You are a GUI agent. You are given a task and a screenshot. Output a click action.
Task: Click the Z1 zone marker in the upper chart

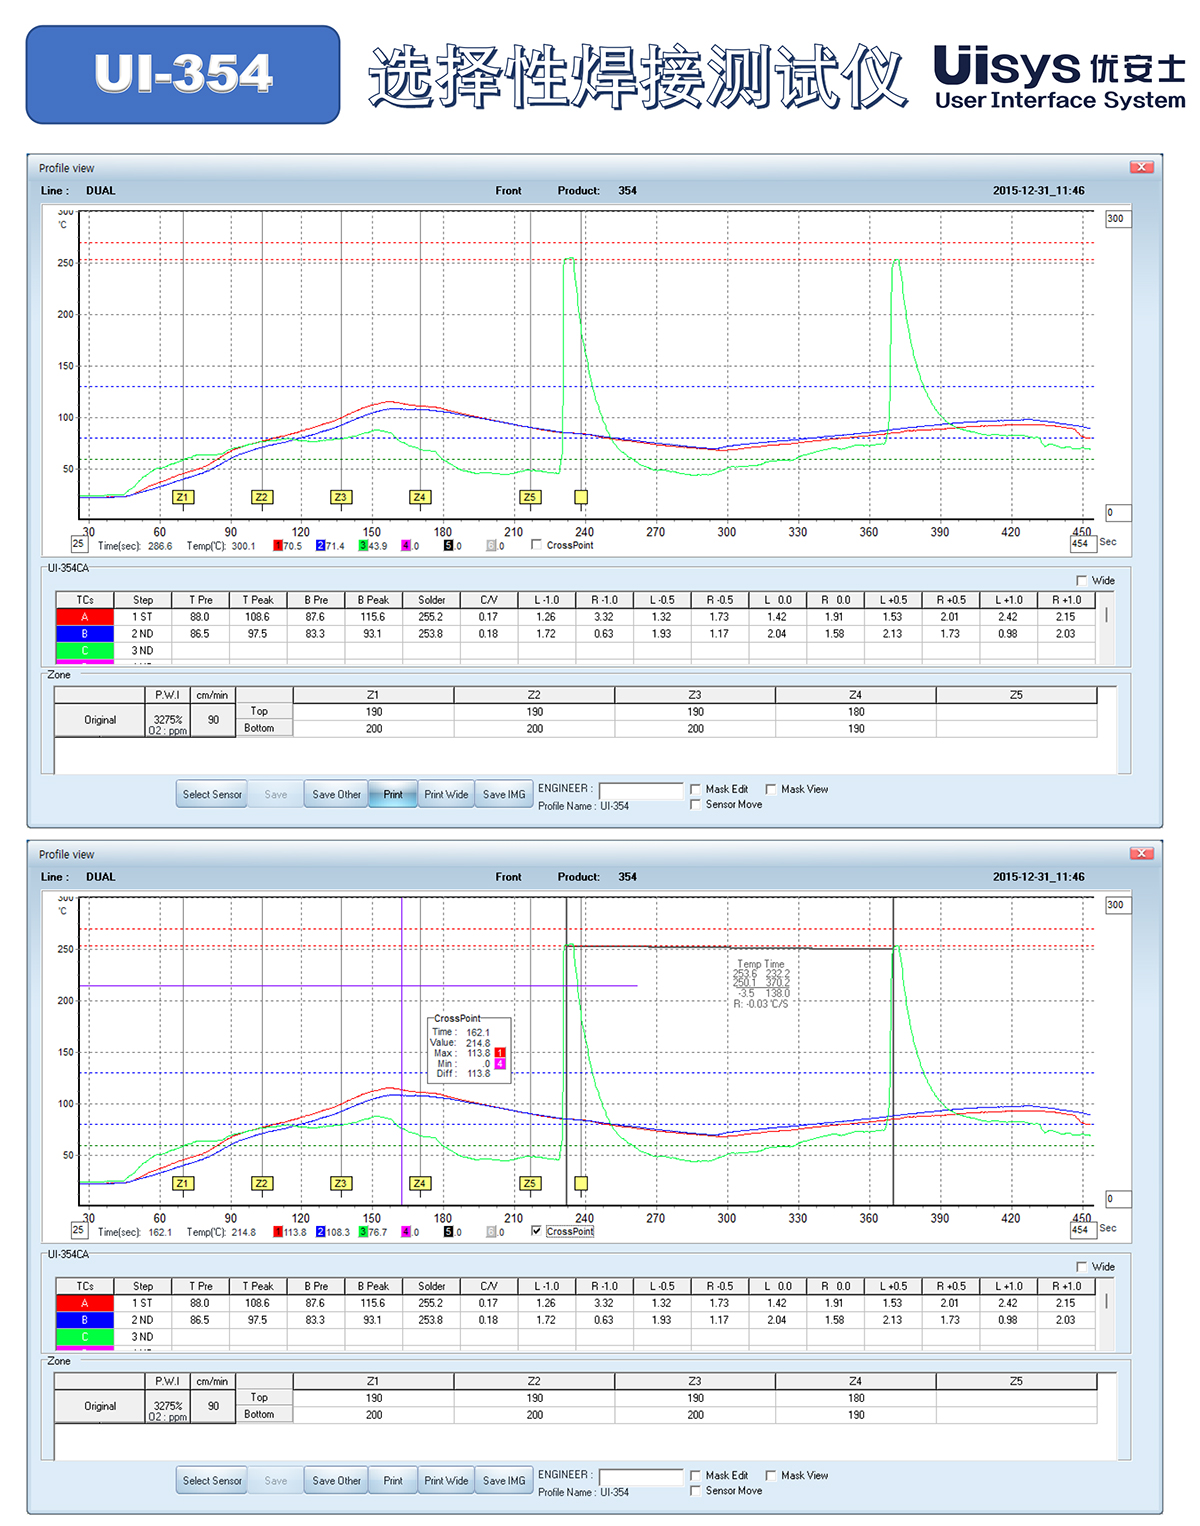pyautogui.click(x=182, y=497)
